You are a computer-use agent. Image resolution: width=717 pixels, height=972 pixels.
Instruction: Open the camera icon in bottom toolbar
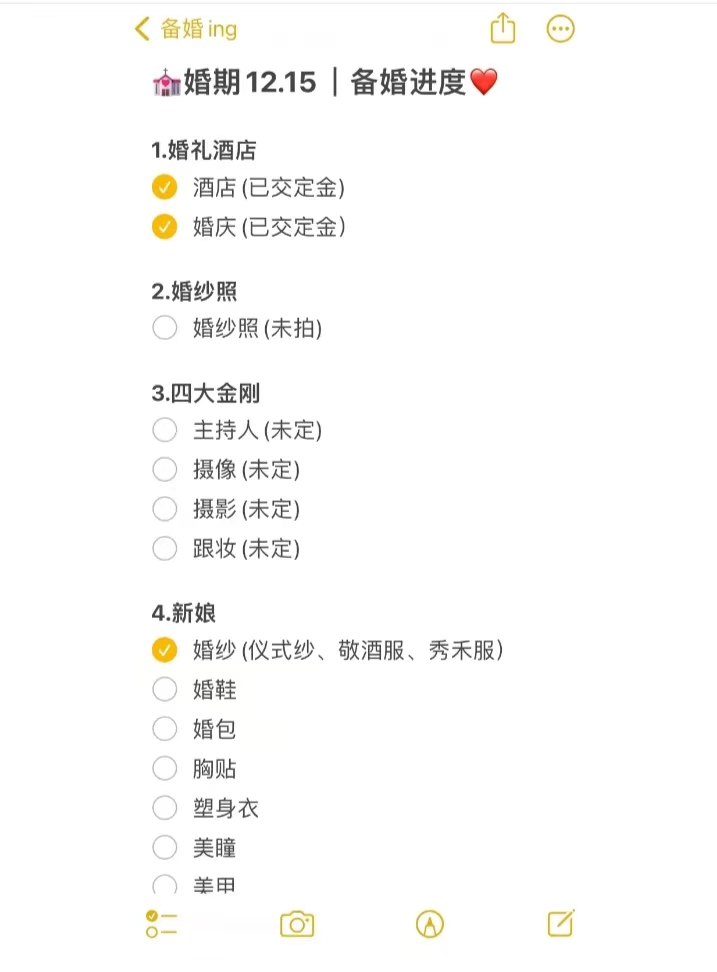pos(297,924)
